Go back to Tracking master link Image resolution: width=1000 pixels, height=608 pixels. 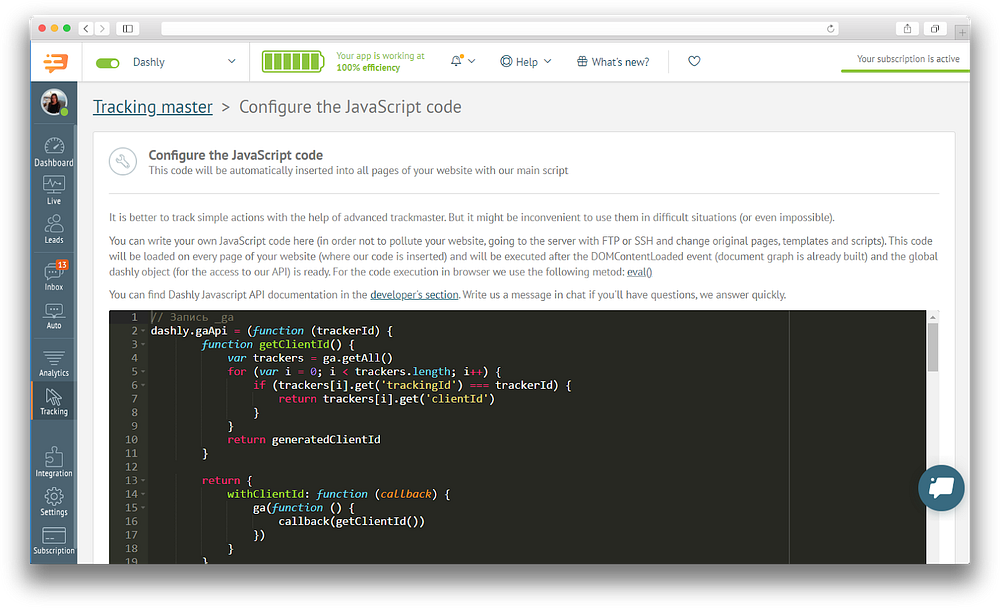152,107
